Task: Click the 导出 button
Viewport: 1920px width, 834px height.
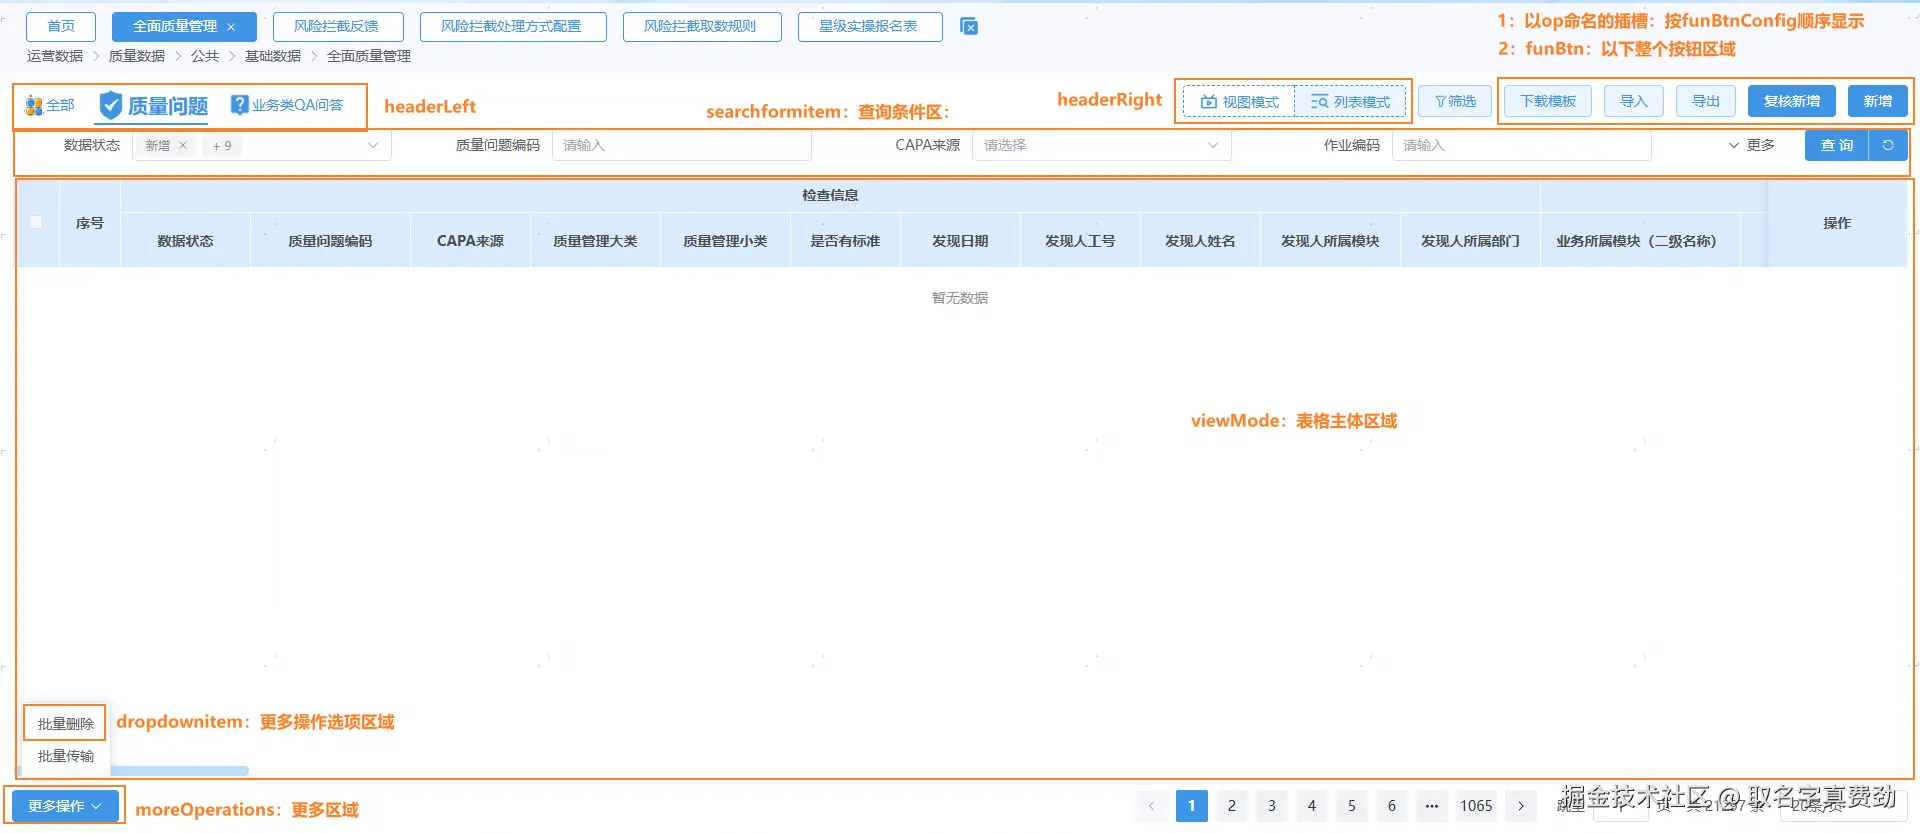Action: click(x=1706, y=101)
